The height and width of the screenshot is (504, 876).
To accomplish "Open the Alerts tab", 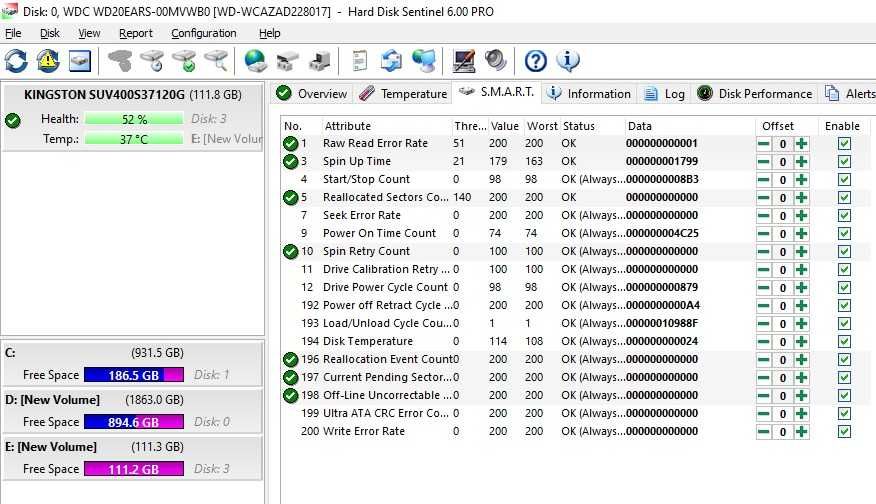I will click(x=850, y=93).
